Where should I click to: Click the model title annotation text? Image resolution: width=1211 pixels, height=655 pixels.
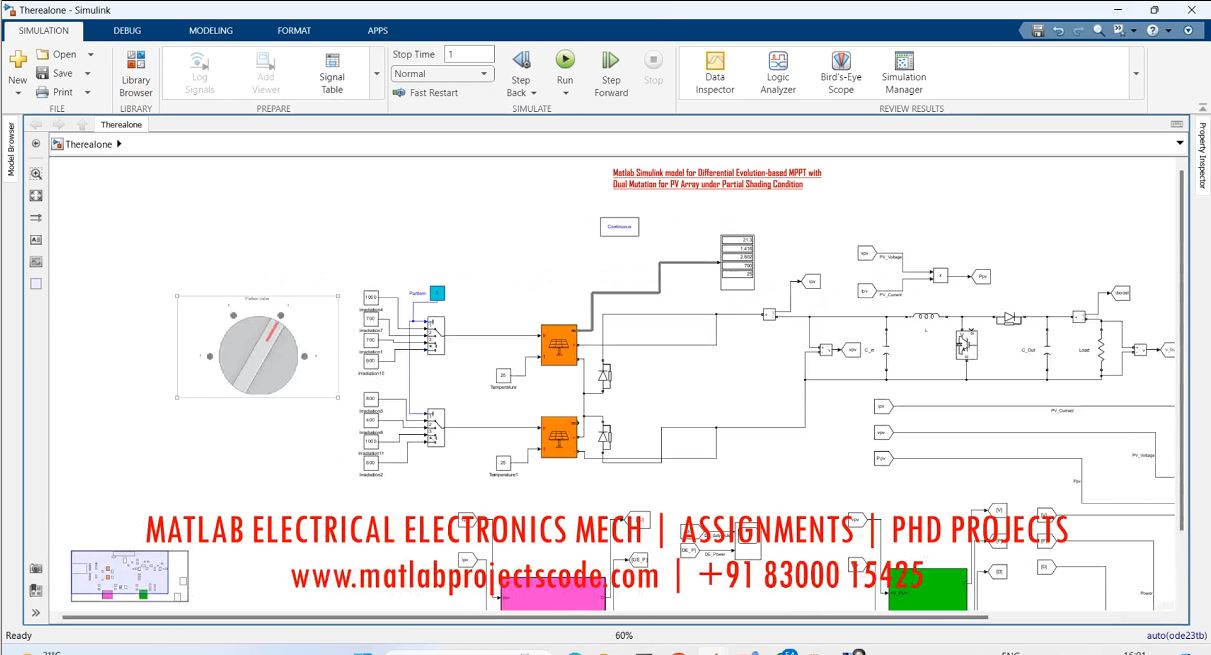[716, 179]
